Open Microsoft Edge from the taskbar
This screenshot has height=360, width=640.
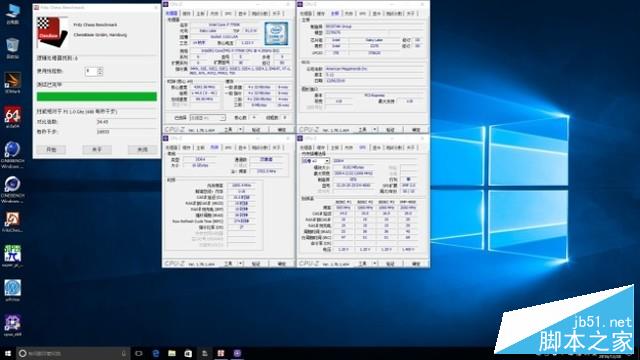(156, 353)
